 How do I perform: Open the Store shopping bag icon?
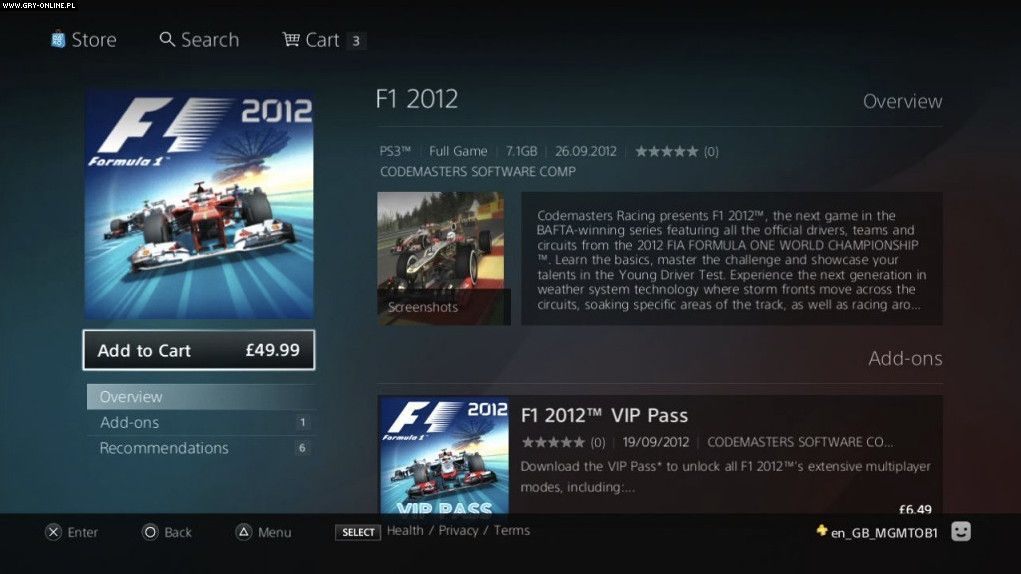(58, 40)
